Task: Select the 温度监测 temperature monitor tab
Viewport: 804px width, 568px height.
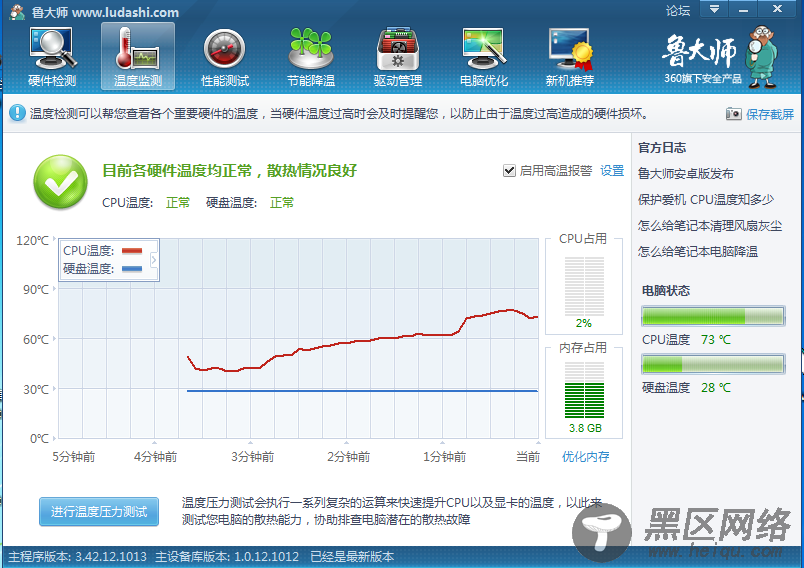Action: click(x=137, y=57)
